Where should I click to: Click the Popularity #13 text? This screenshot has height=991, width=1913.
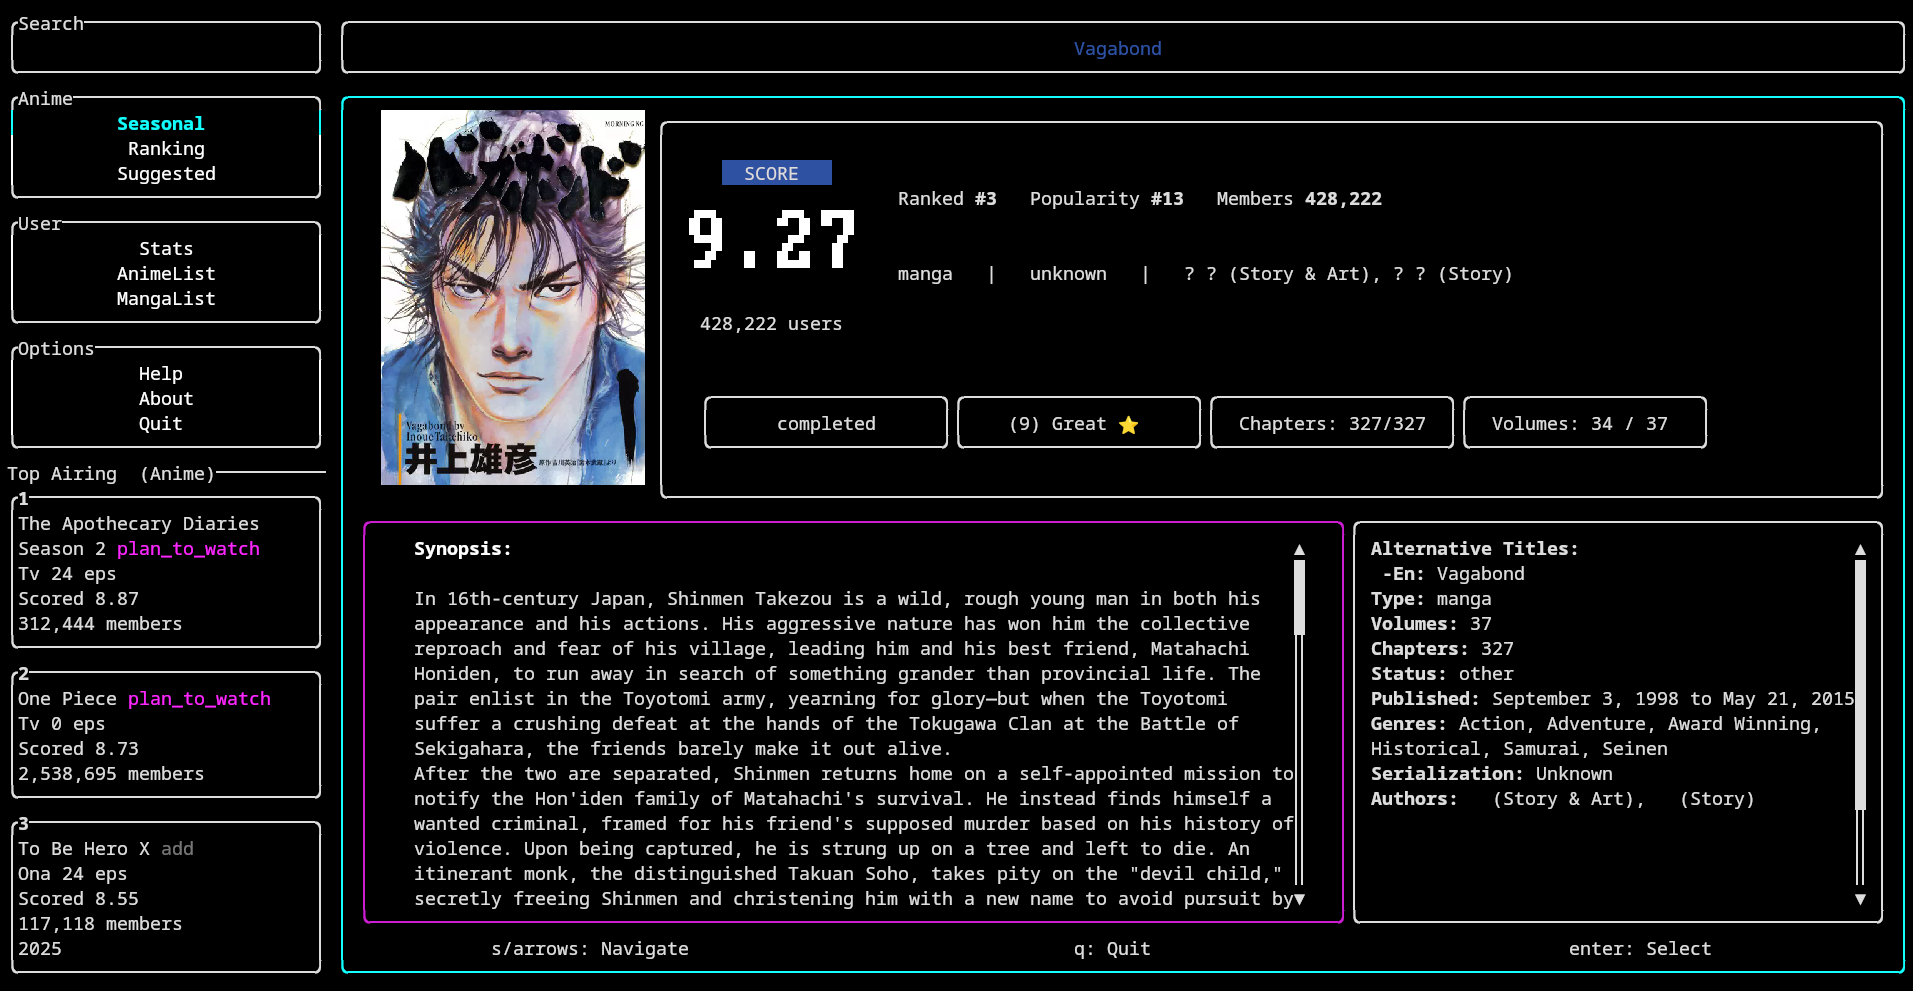tap(1106, 199)
